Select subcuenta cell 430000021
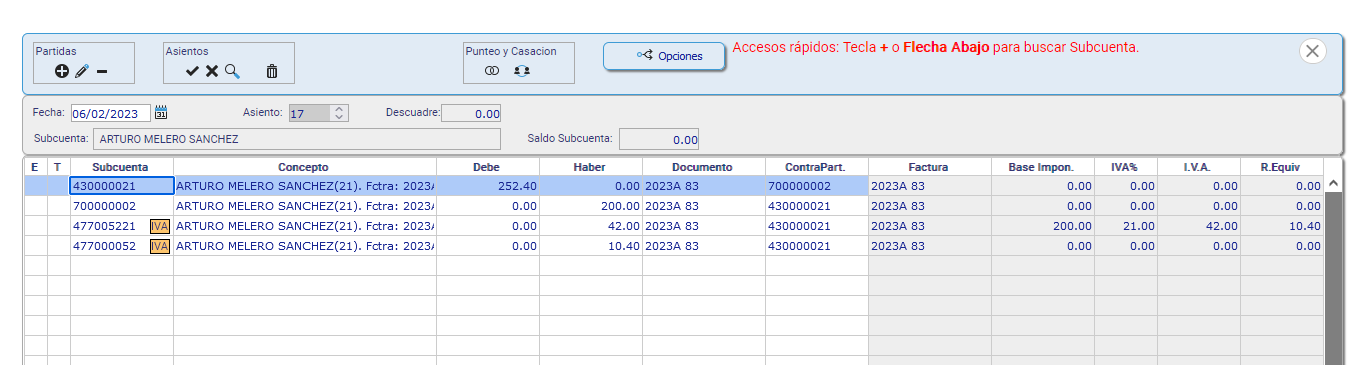Viewport: 1362px width, 365px height. pyautogui.click(x=121, y=186)
